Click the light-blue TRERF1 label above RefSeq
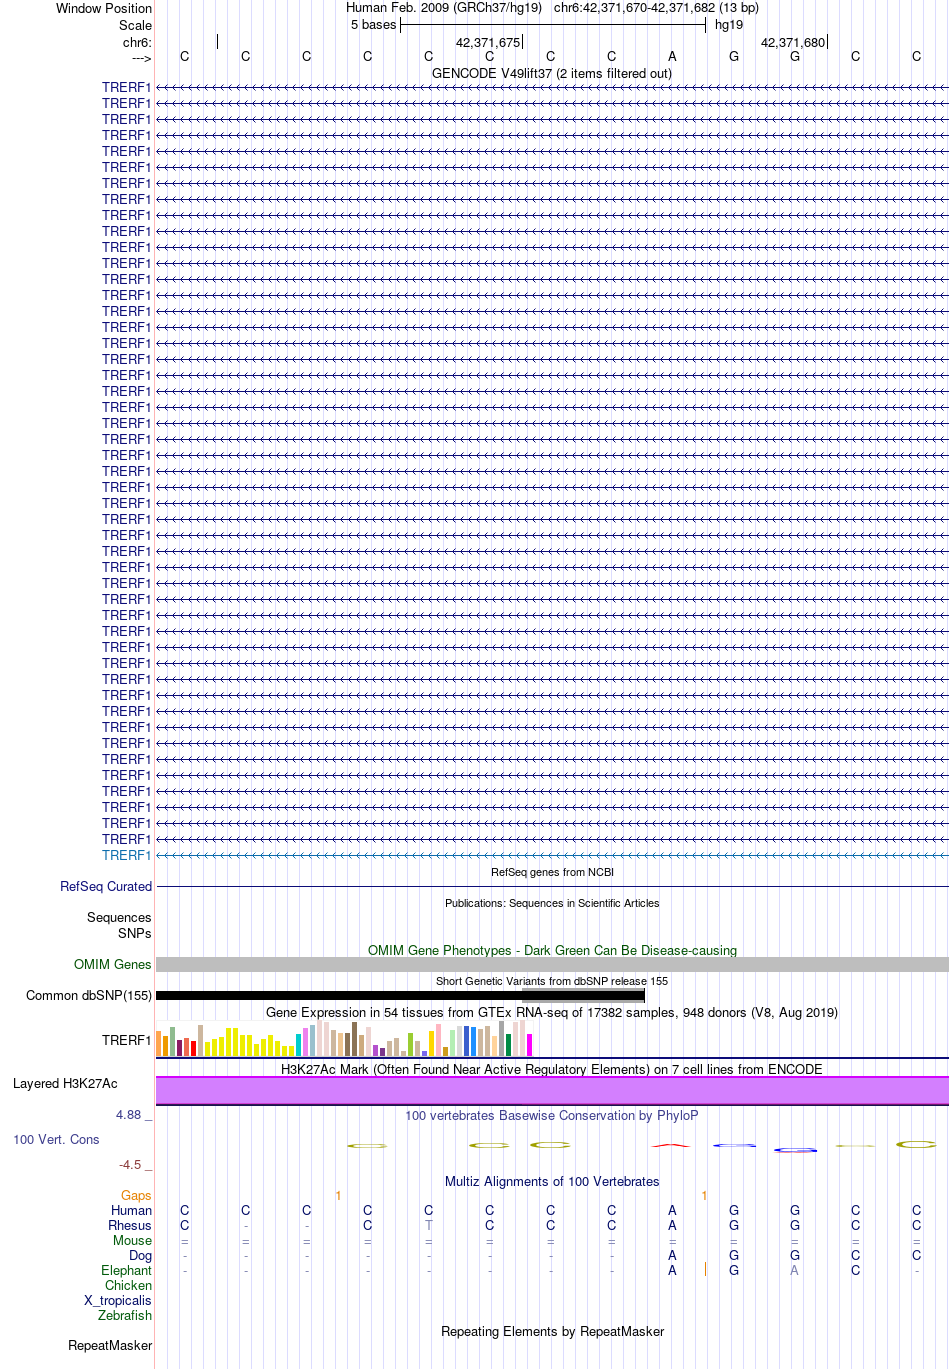The height and width of the screenshot is (1369, 950). coord(126,855)
